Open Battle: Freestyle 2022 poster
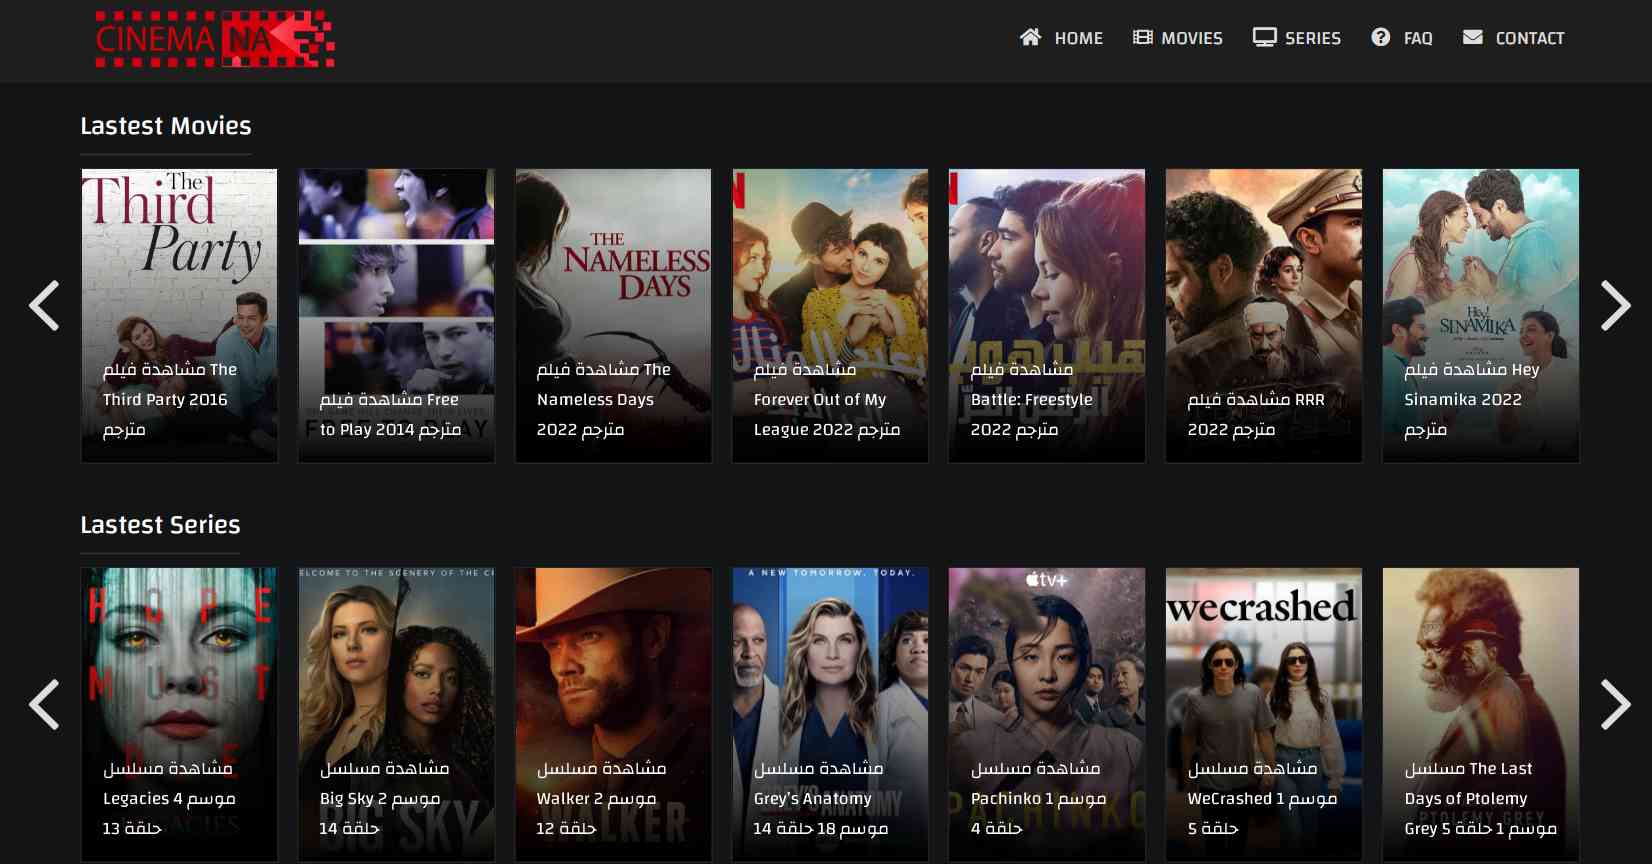The width and height of the screenshot is (1652, 864). click(1047, 315)
